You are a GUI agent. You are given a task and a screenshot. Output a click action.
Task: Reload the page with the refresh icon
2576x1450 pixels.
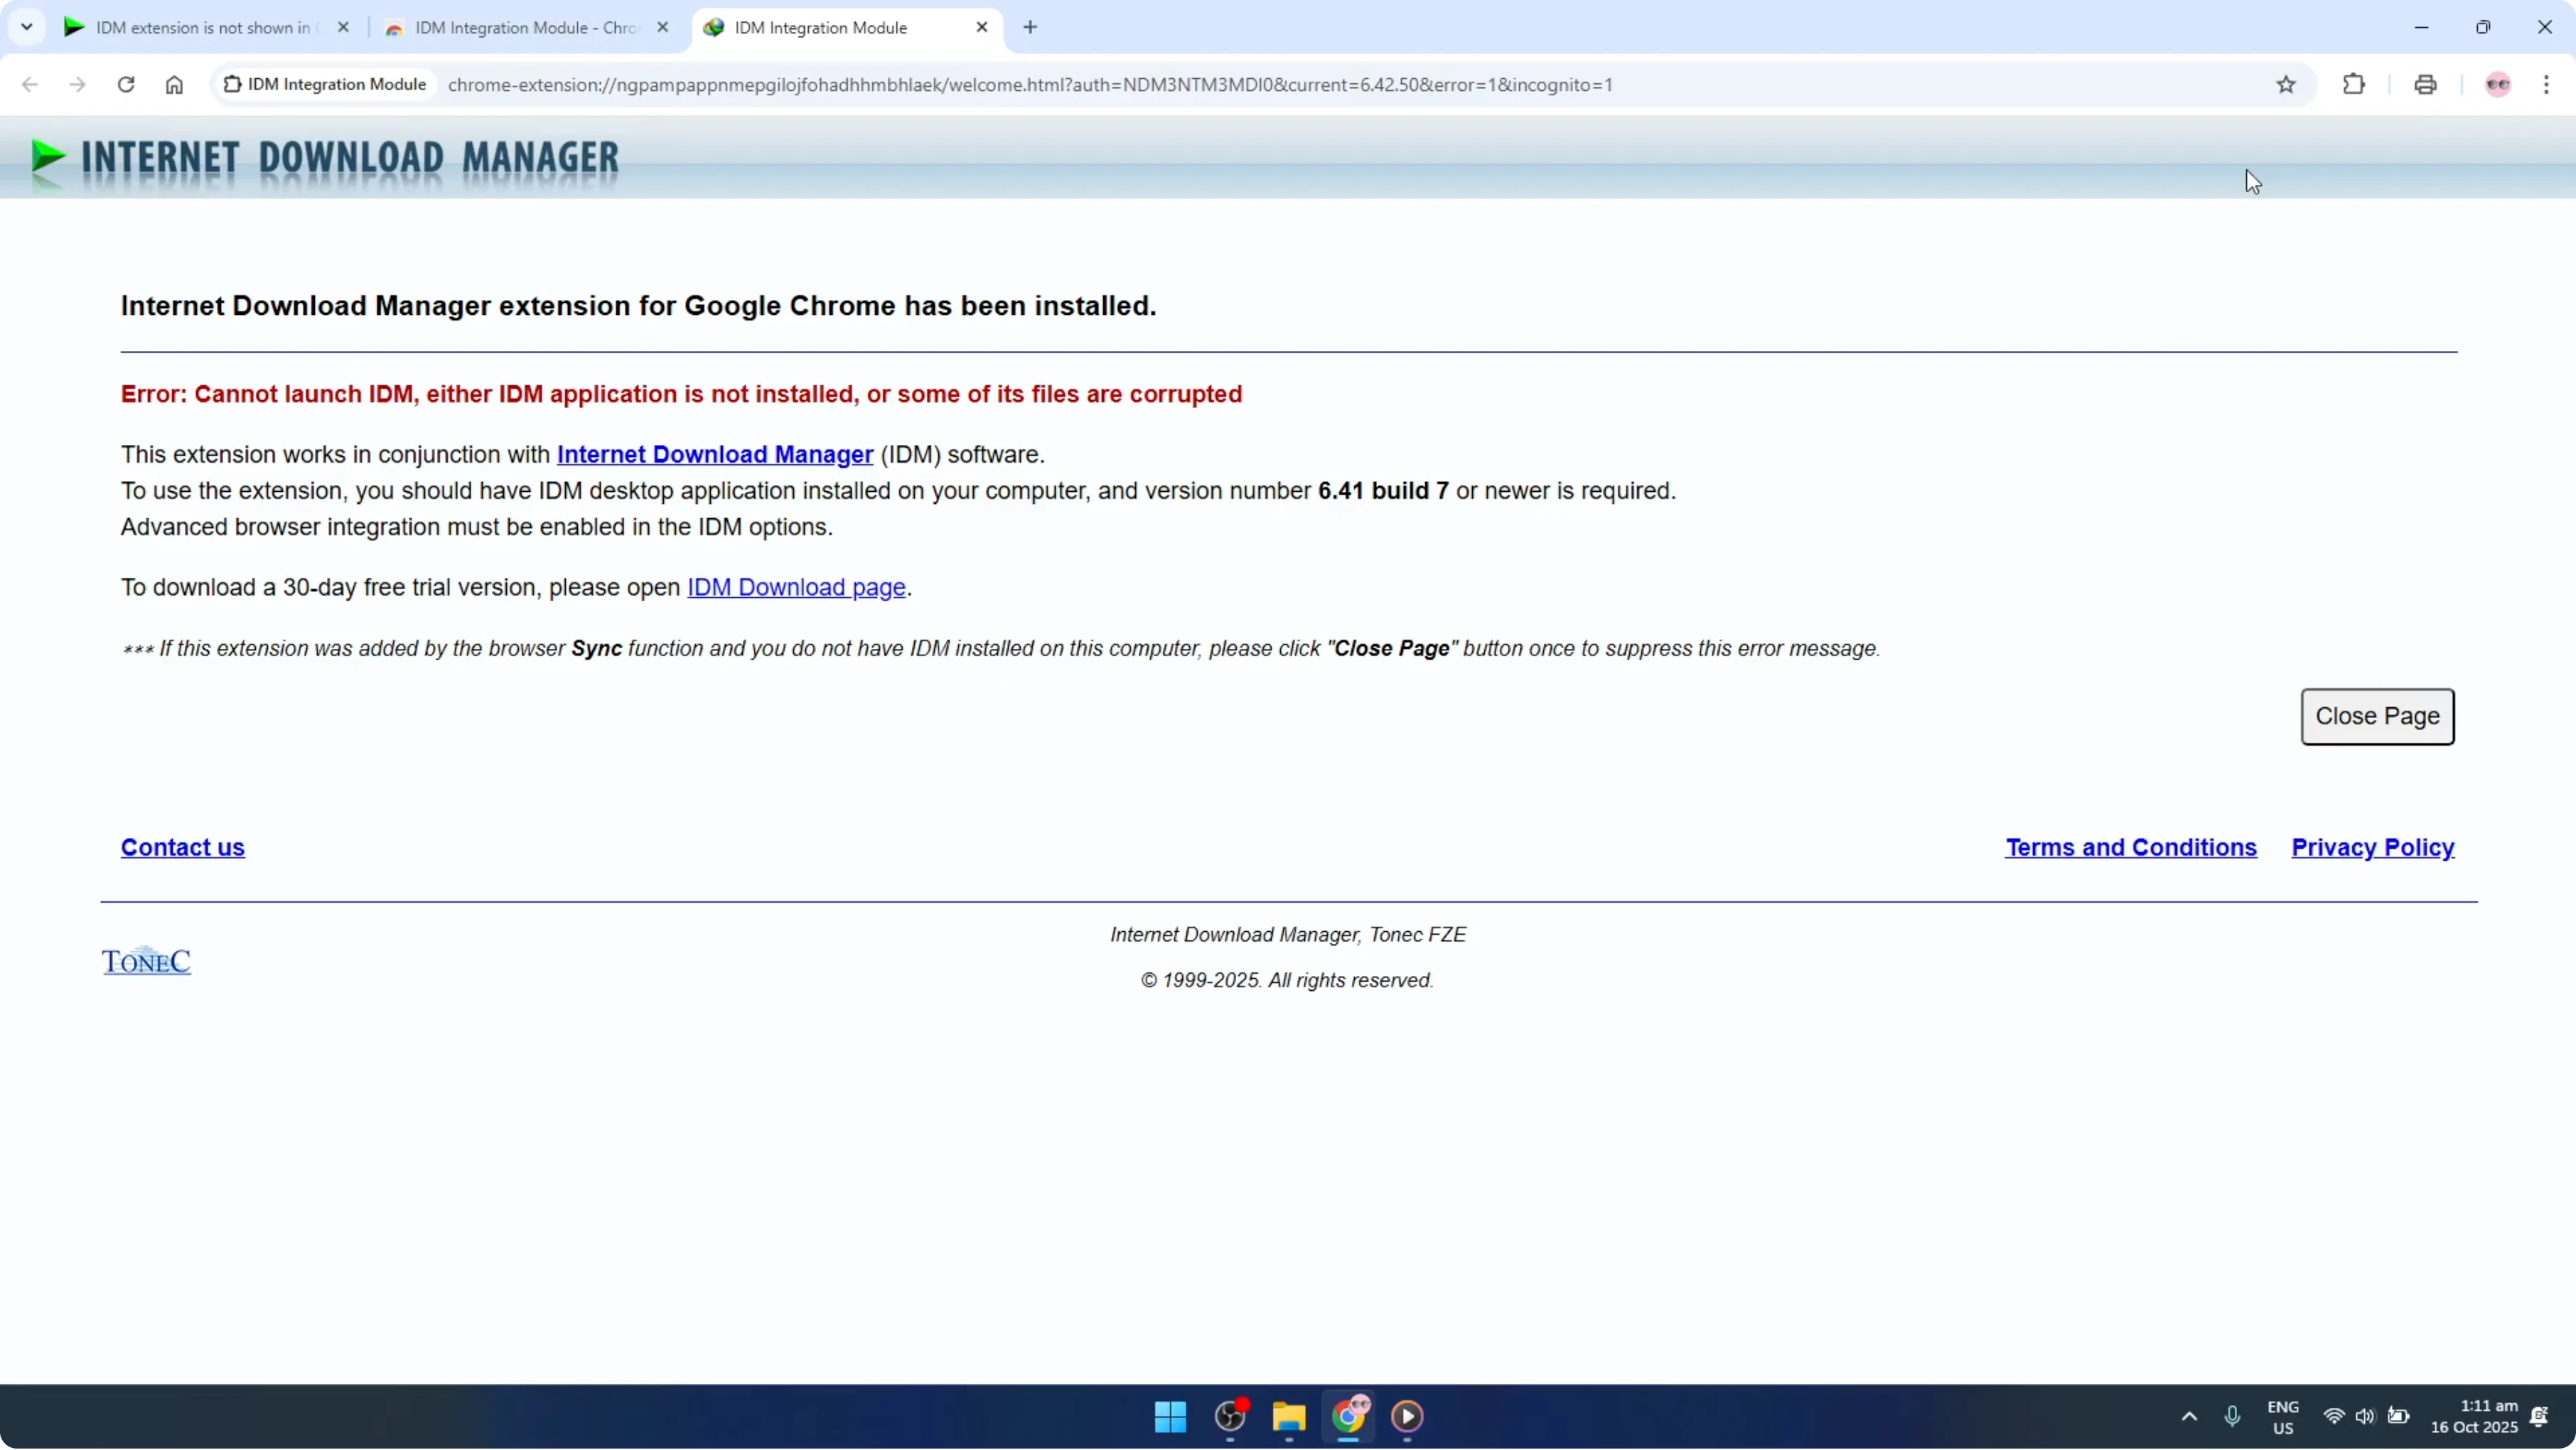pyautogui.click(x=125, y=84)
